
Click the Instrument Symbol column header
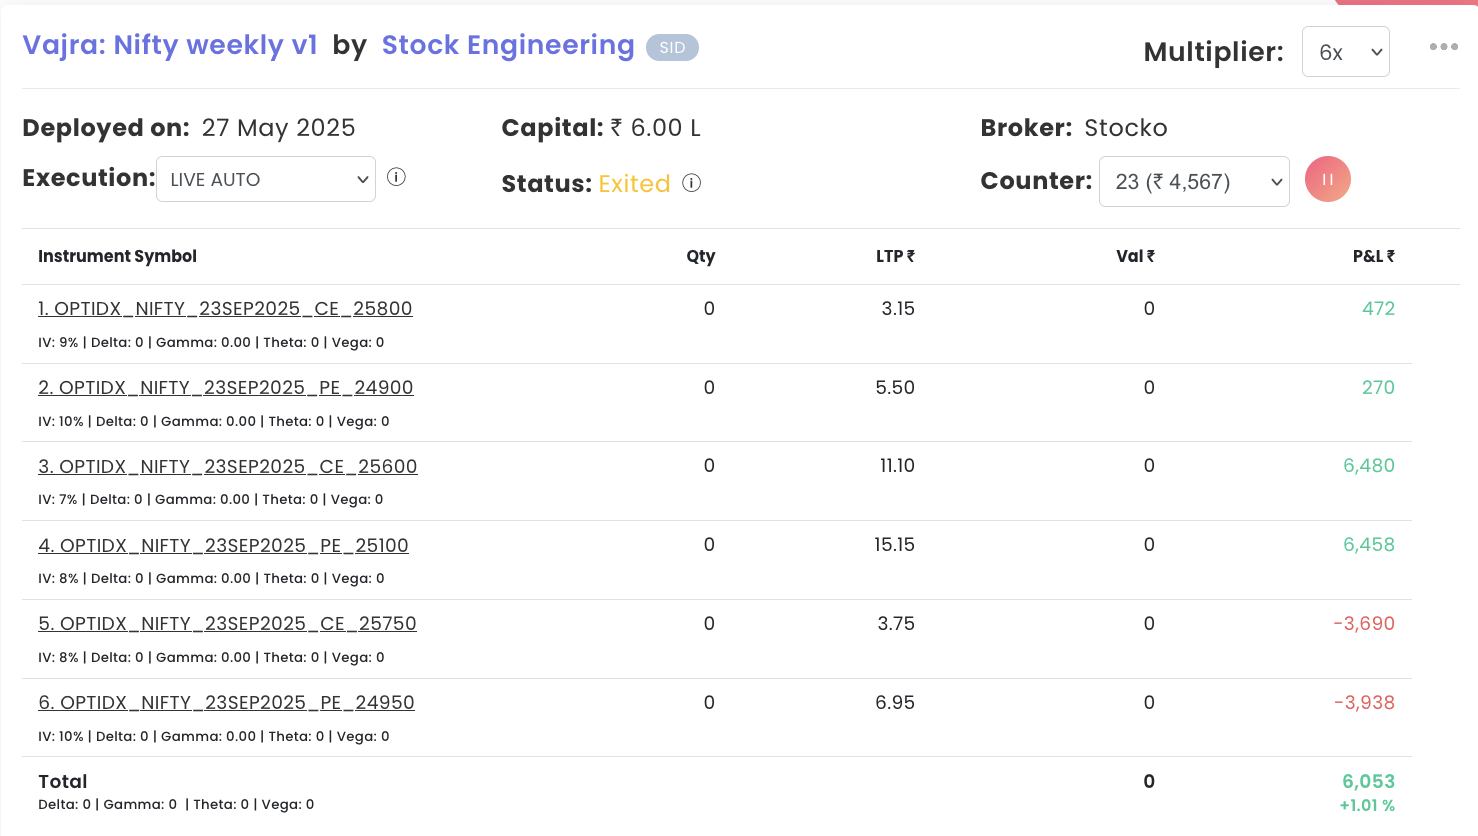pyautogui.click(x=117, y=257)
